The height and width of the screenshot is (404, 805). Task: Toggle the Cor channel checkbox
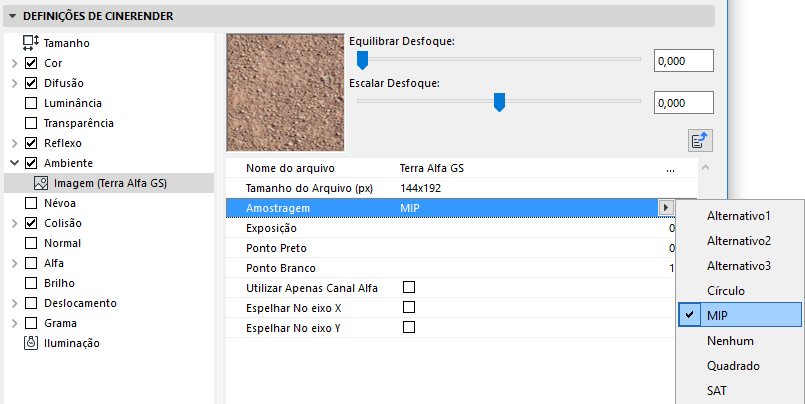(31, 63)
